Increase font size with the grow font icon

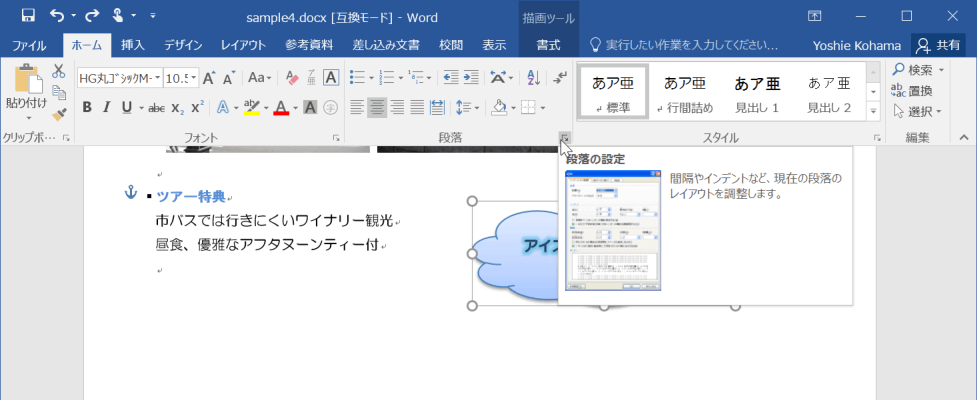(x=209, y=78)
